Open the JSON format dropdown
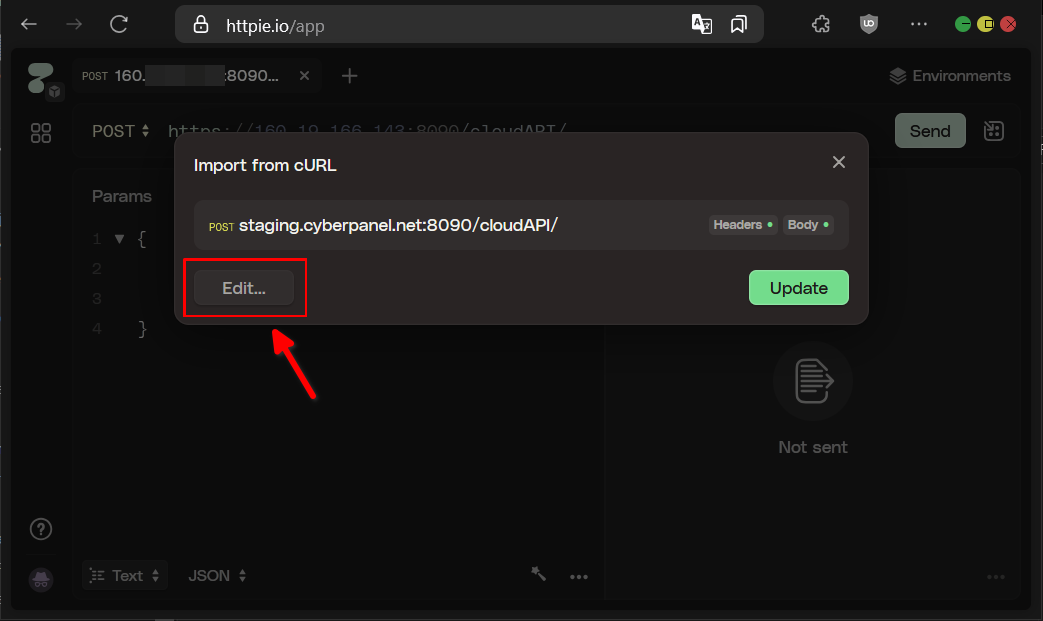Viewport: 1043px width, 621px height. tap(217, 576)
